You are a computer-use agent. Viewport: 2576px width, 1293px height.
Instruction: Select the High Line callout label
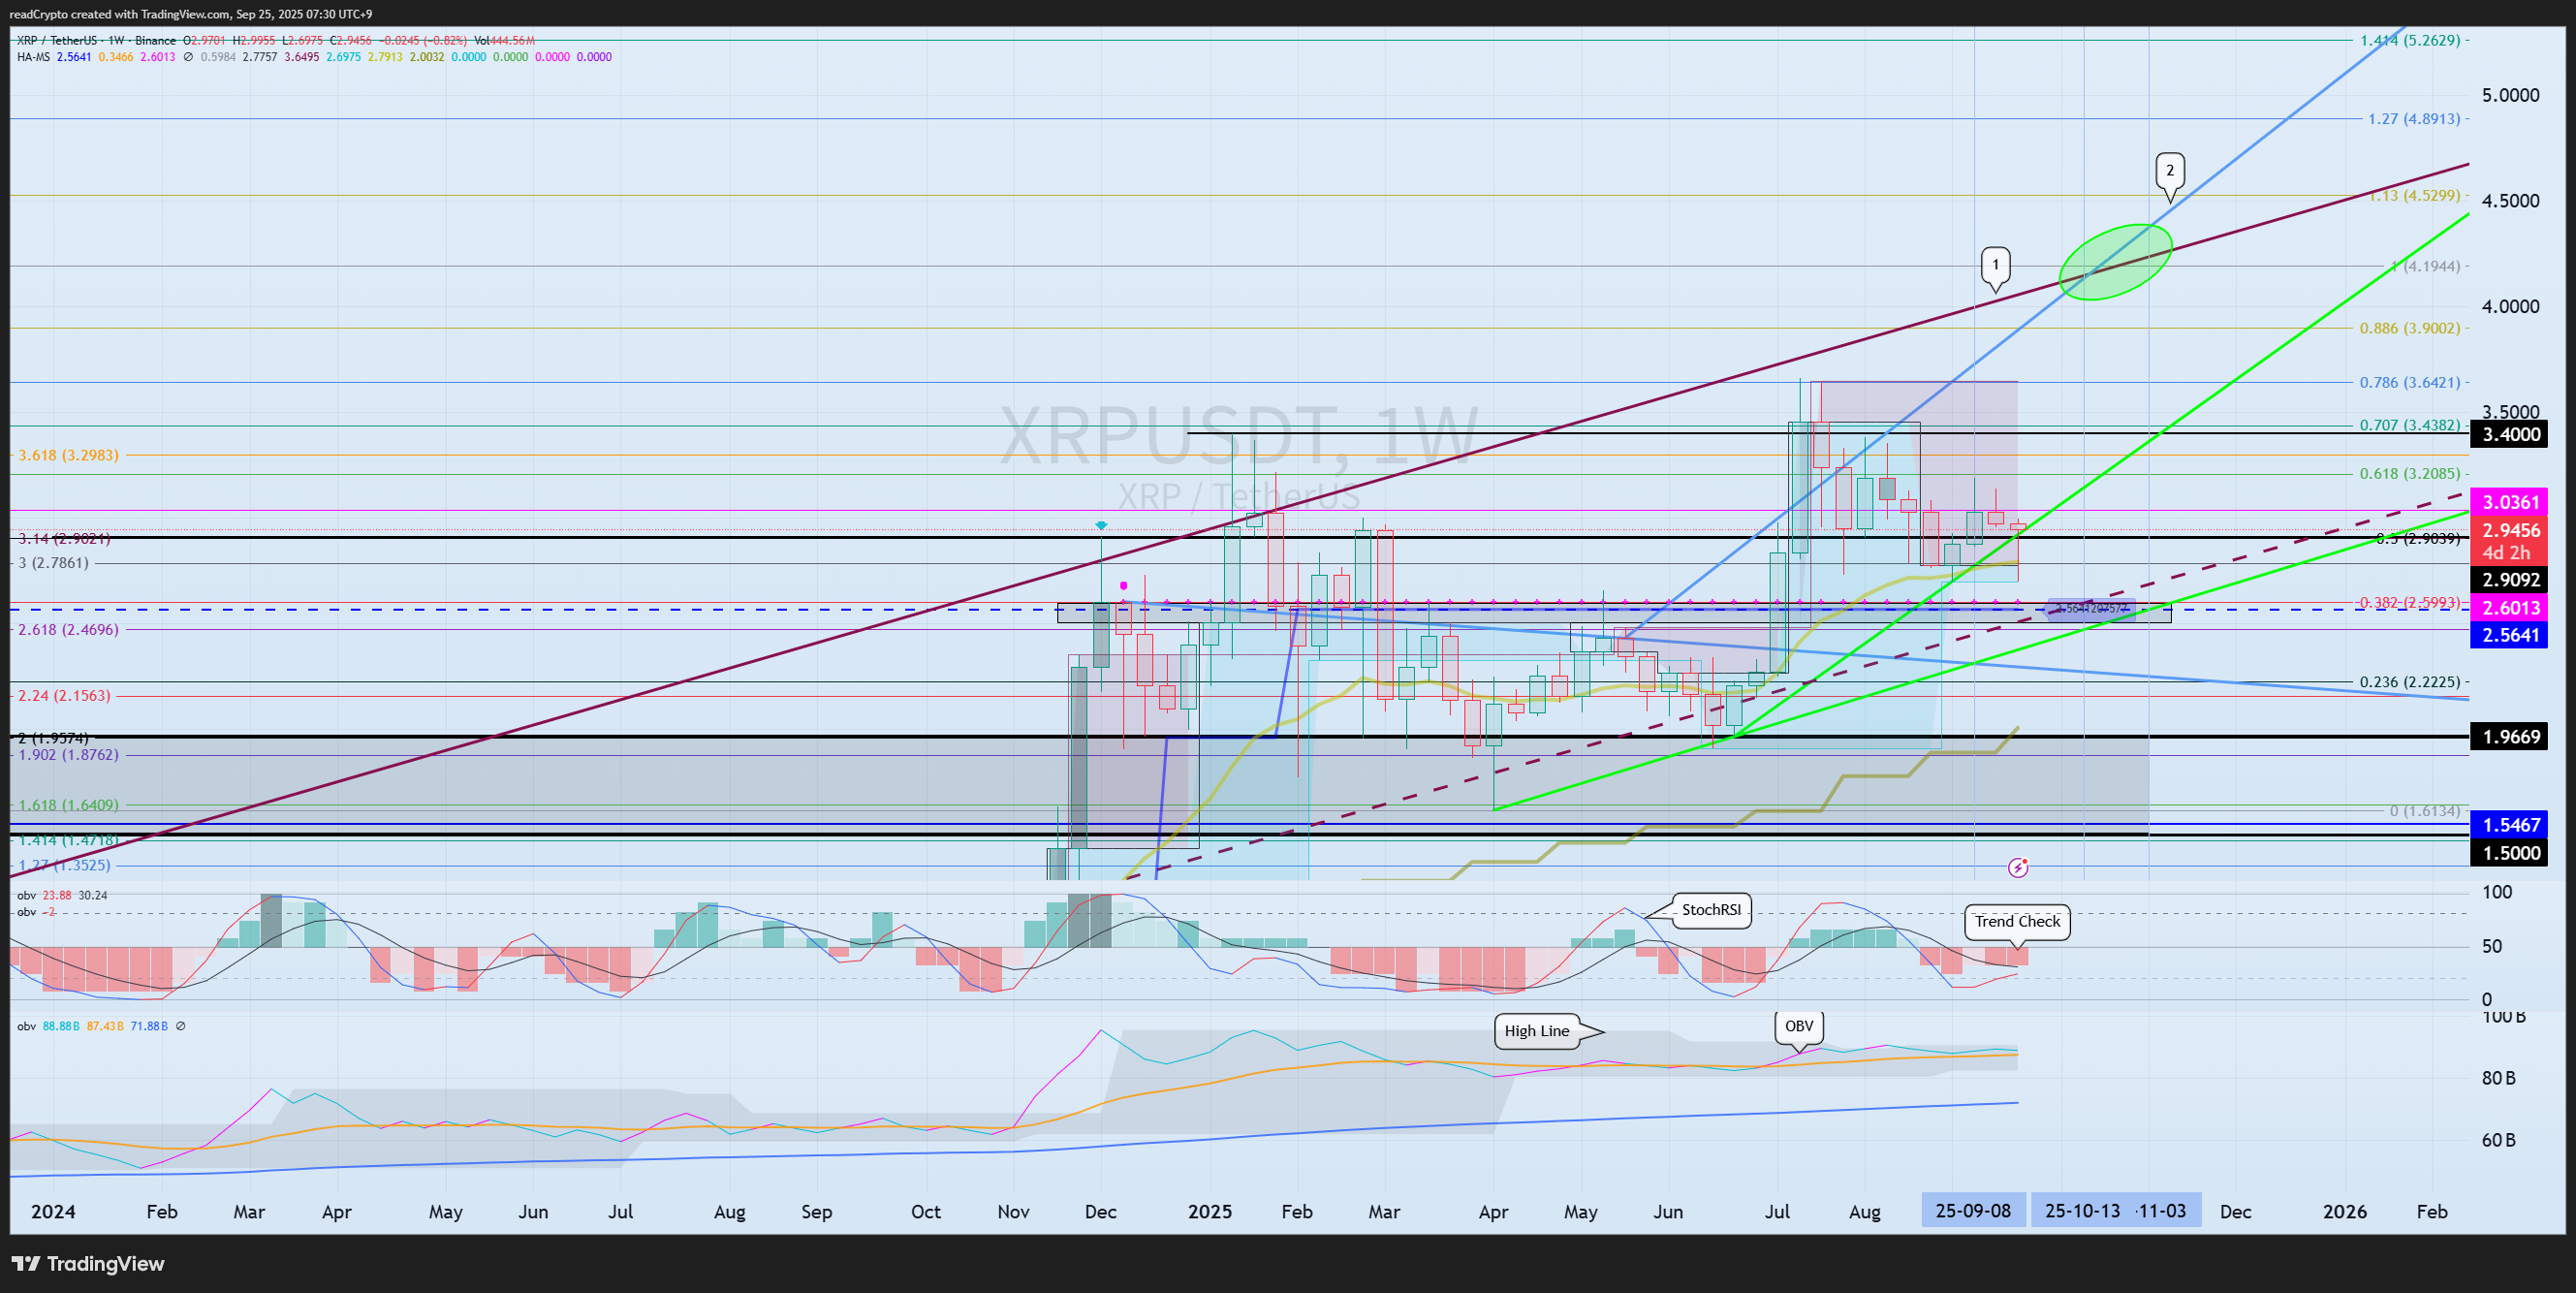click(1537, 1031)
